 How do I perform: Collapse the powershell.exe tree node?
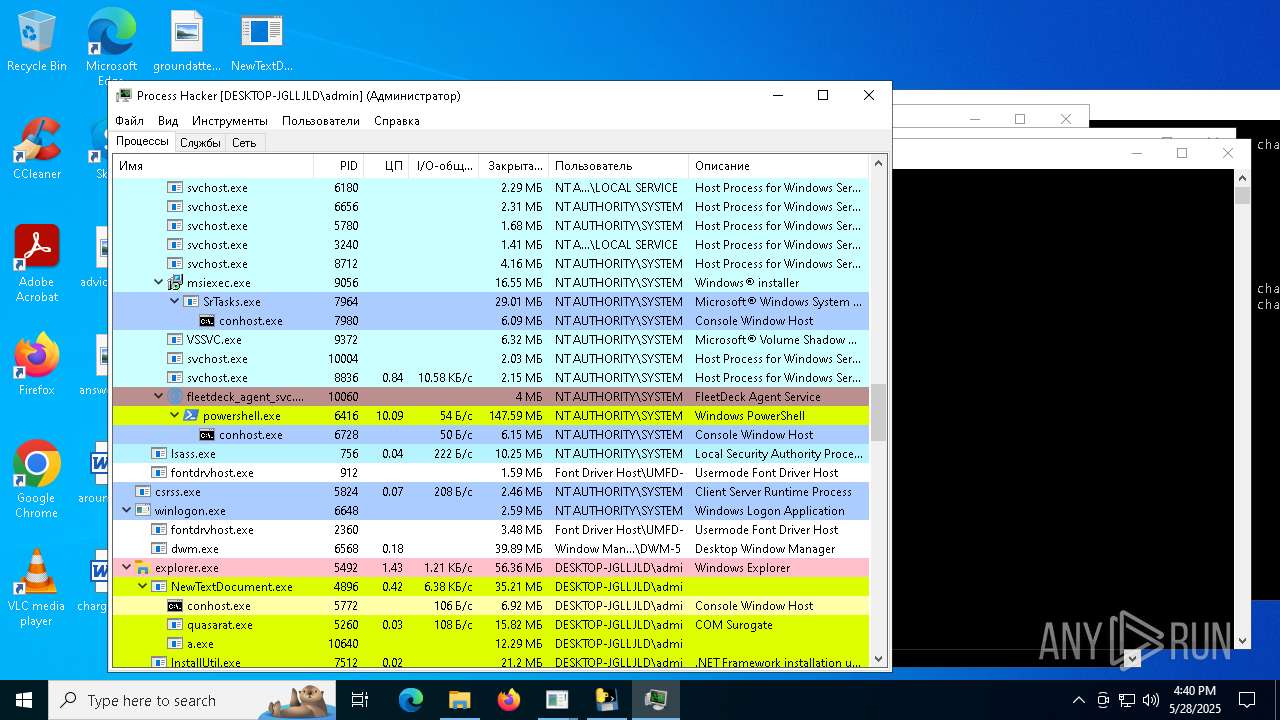point(174,416)
